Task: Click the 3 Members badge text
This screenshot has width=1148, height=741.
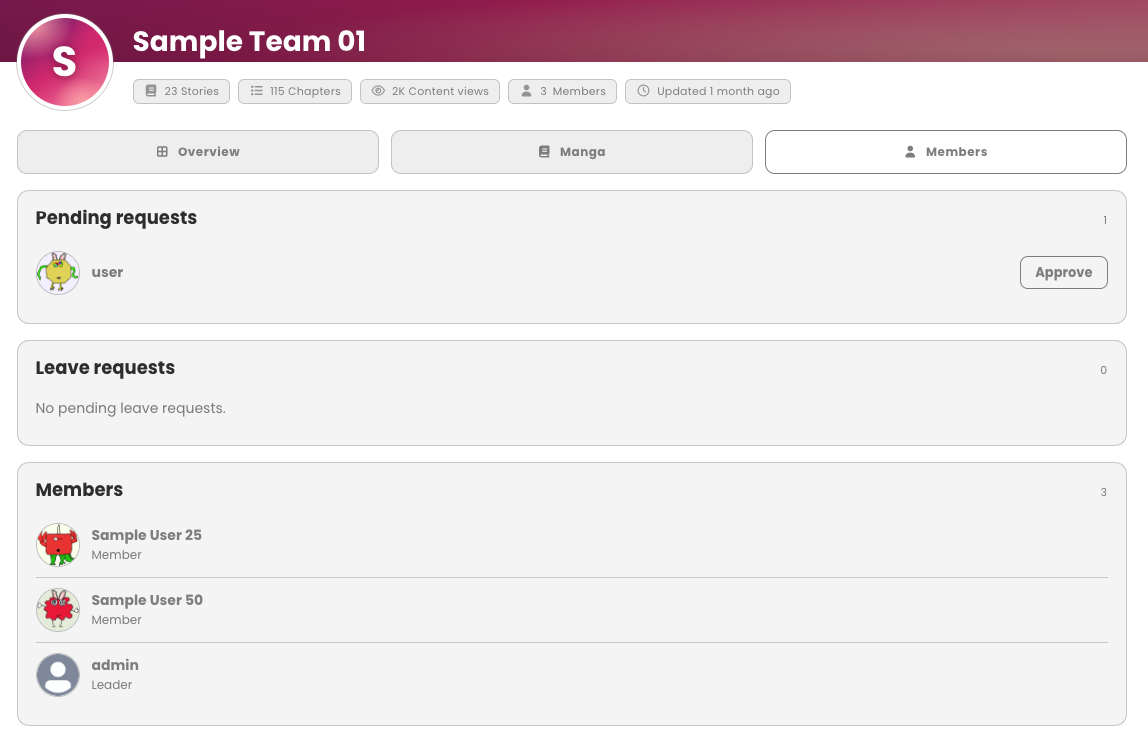Action: pyautogui.click(x=573, y=91)
